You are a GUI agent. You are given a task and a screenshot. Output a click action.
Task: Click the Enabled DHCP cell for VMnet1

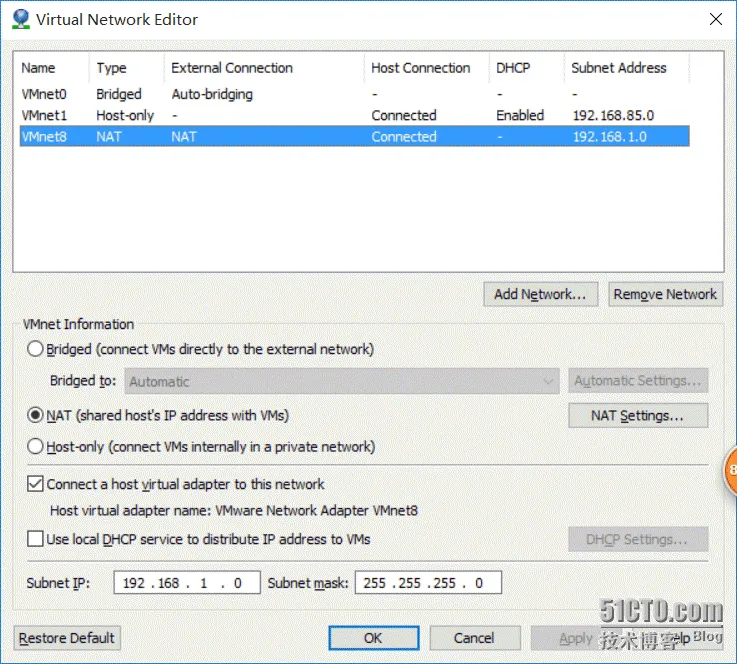pos(520,116)
